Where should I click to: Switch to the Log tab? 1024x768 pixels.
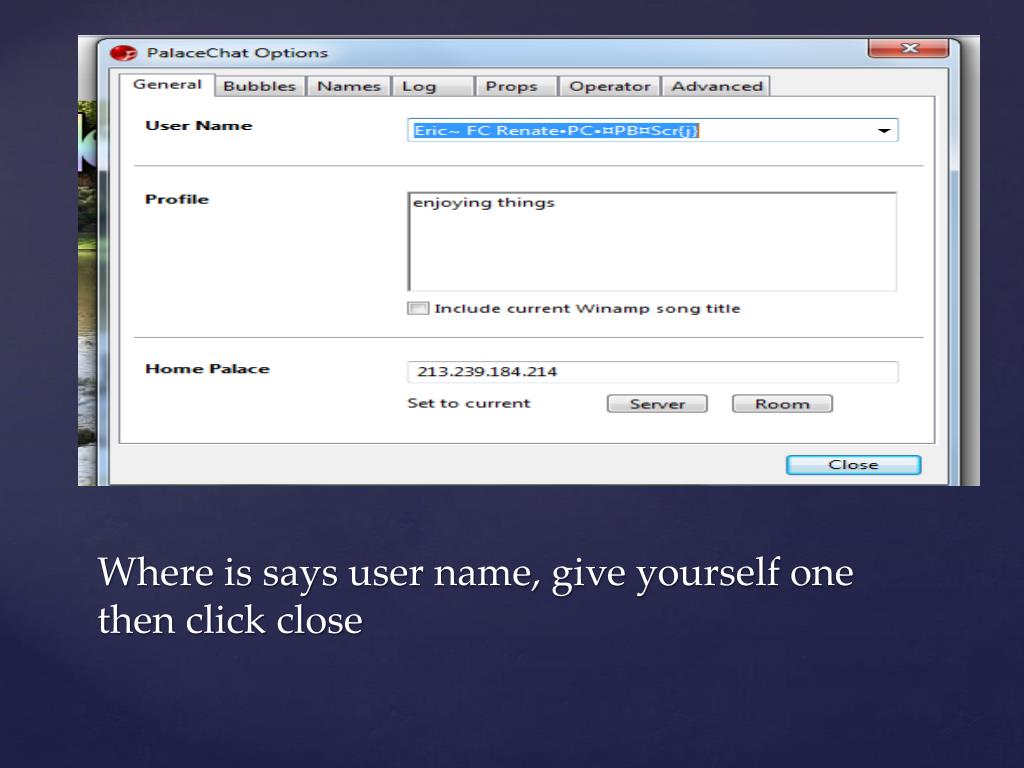[x=432, y=86]
